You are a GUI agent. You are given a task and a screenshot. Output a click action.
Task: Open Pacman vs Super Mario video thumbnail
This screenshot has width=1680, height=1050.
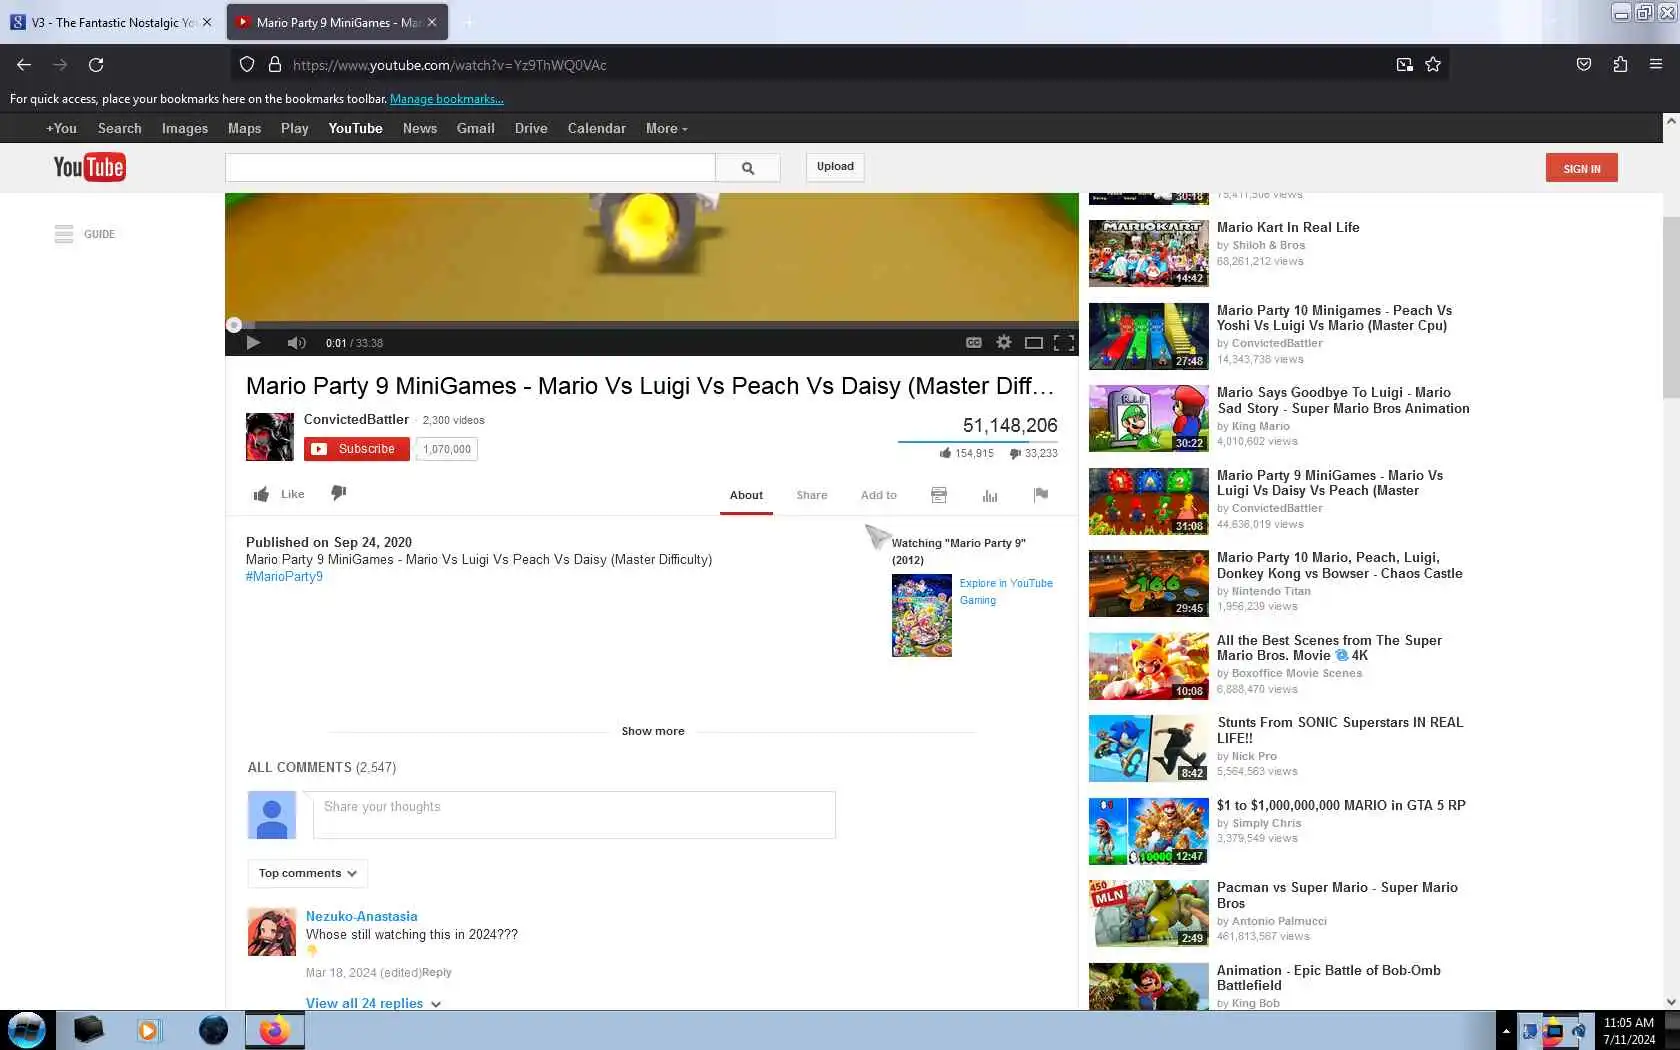click(1148, 913)
